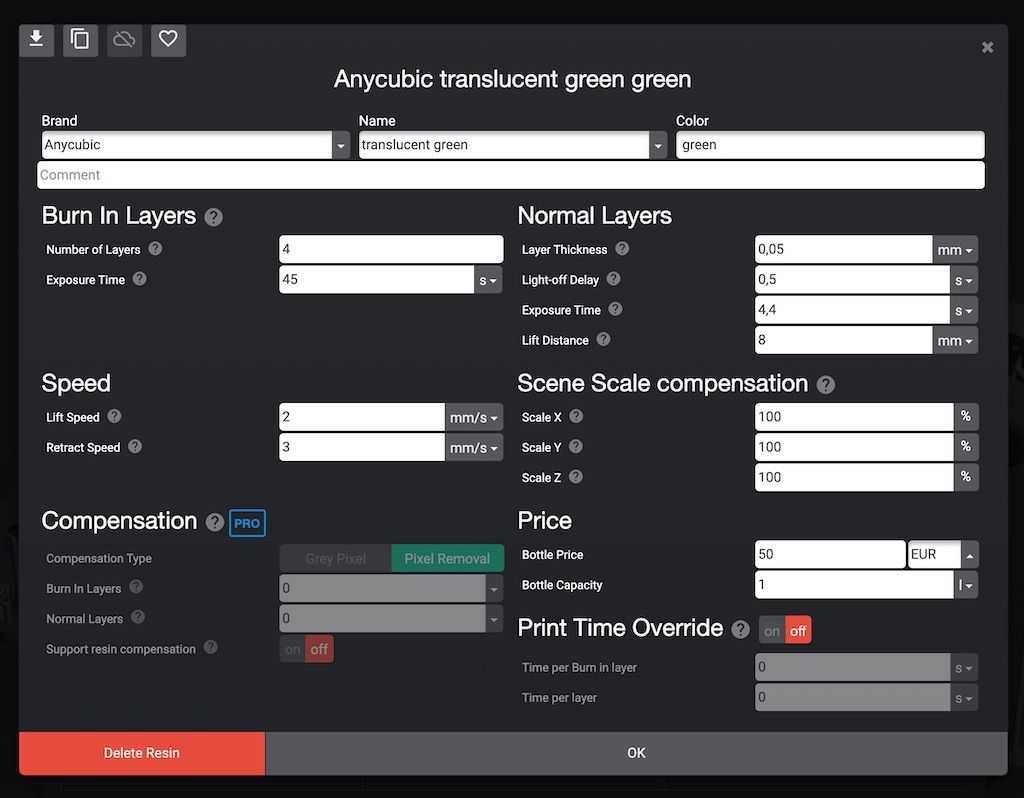
Task: Show help for Scale Y
Action: pyautogui.click(x=575, y=446)
